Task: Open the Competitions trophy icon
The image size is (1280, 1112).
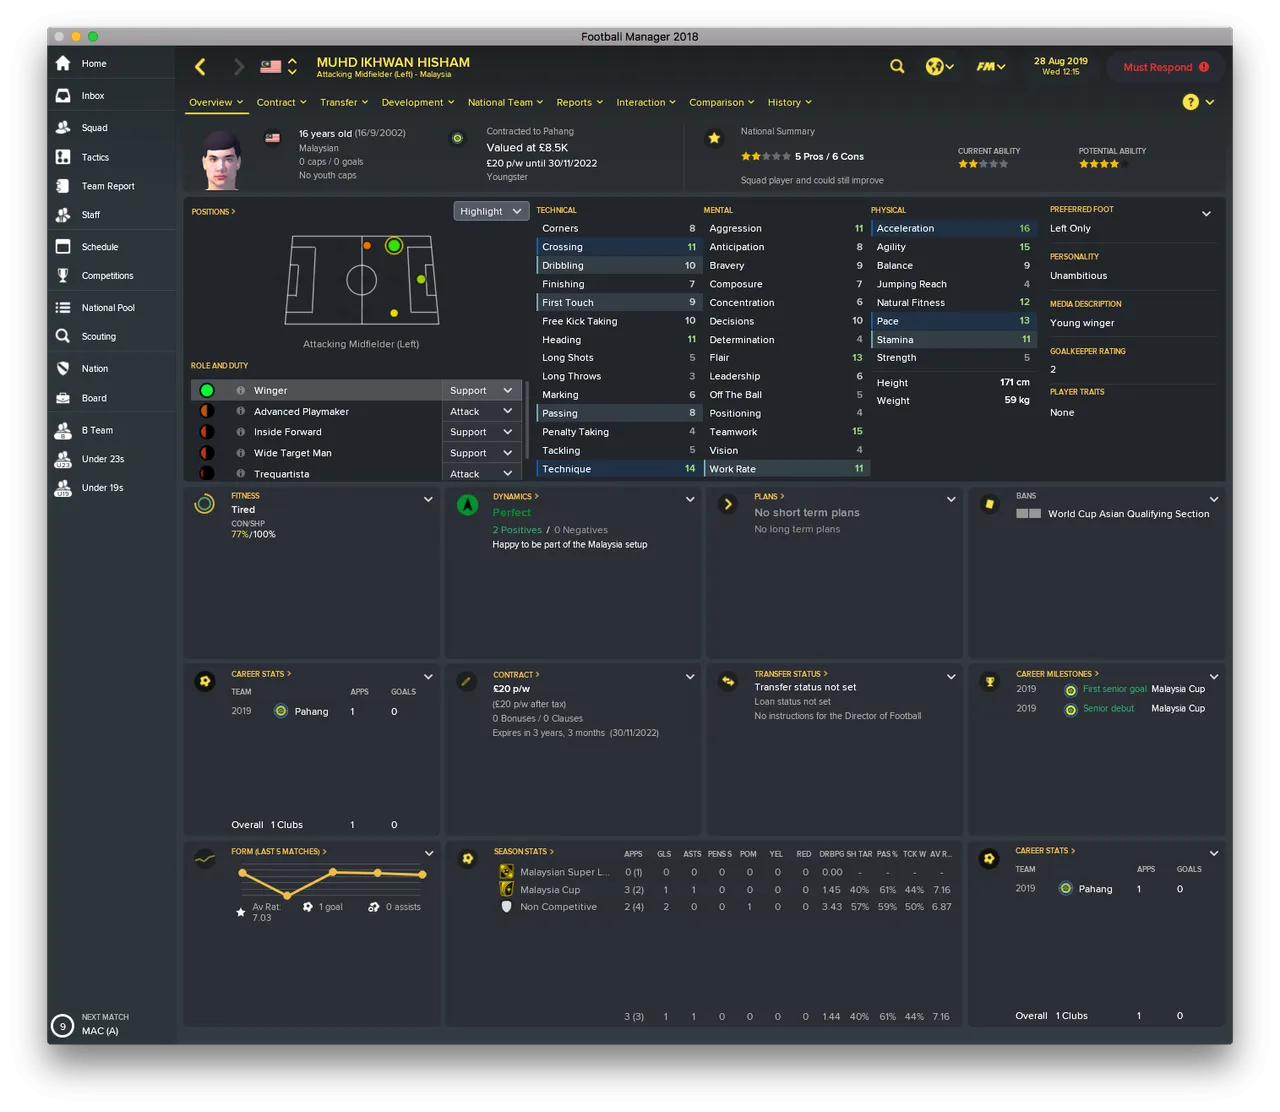Action: [x=63, y=275]
